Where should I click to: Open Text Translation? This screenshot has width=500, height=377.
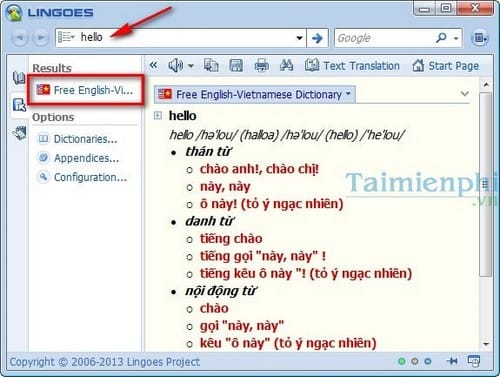click(352, 65)
